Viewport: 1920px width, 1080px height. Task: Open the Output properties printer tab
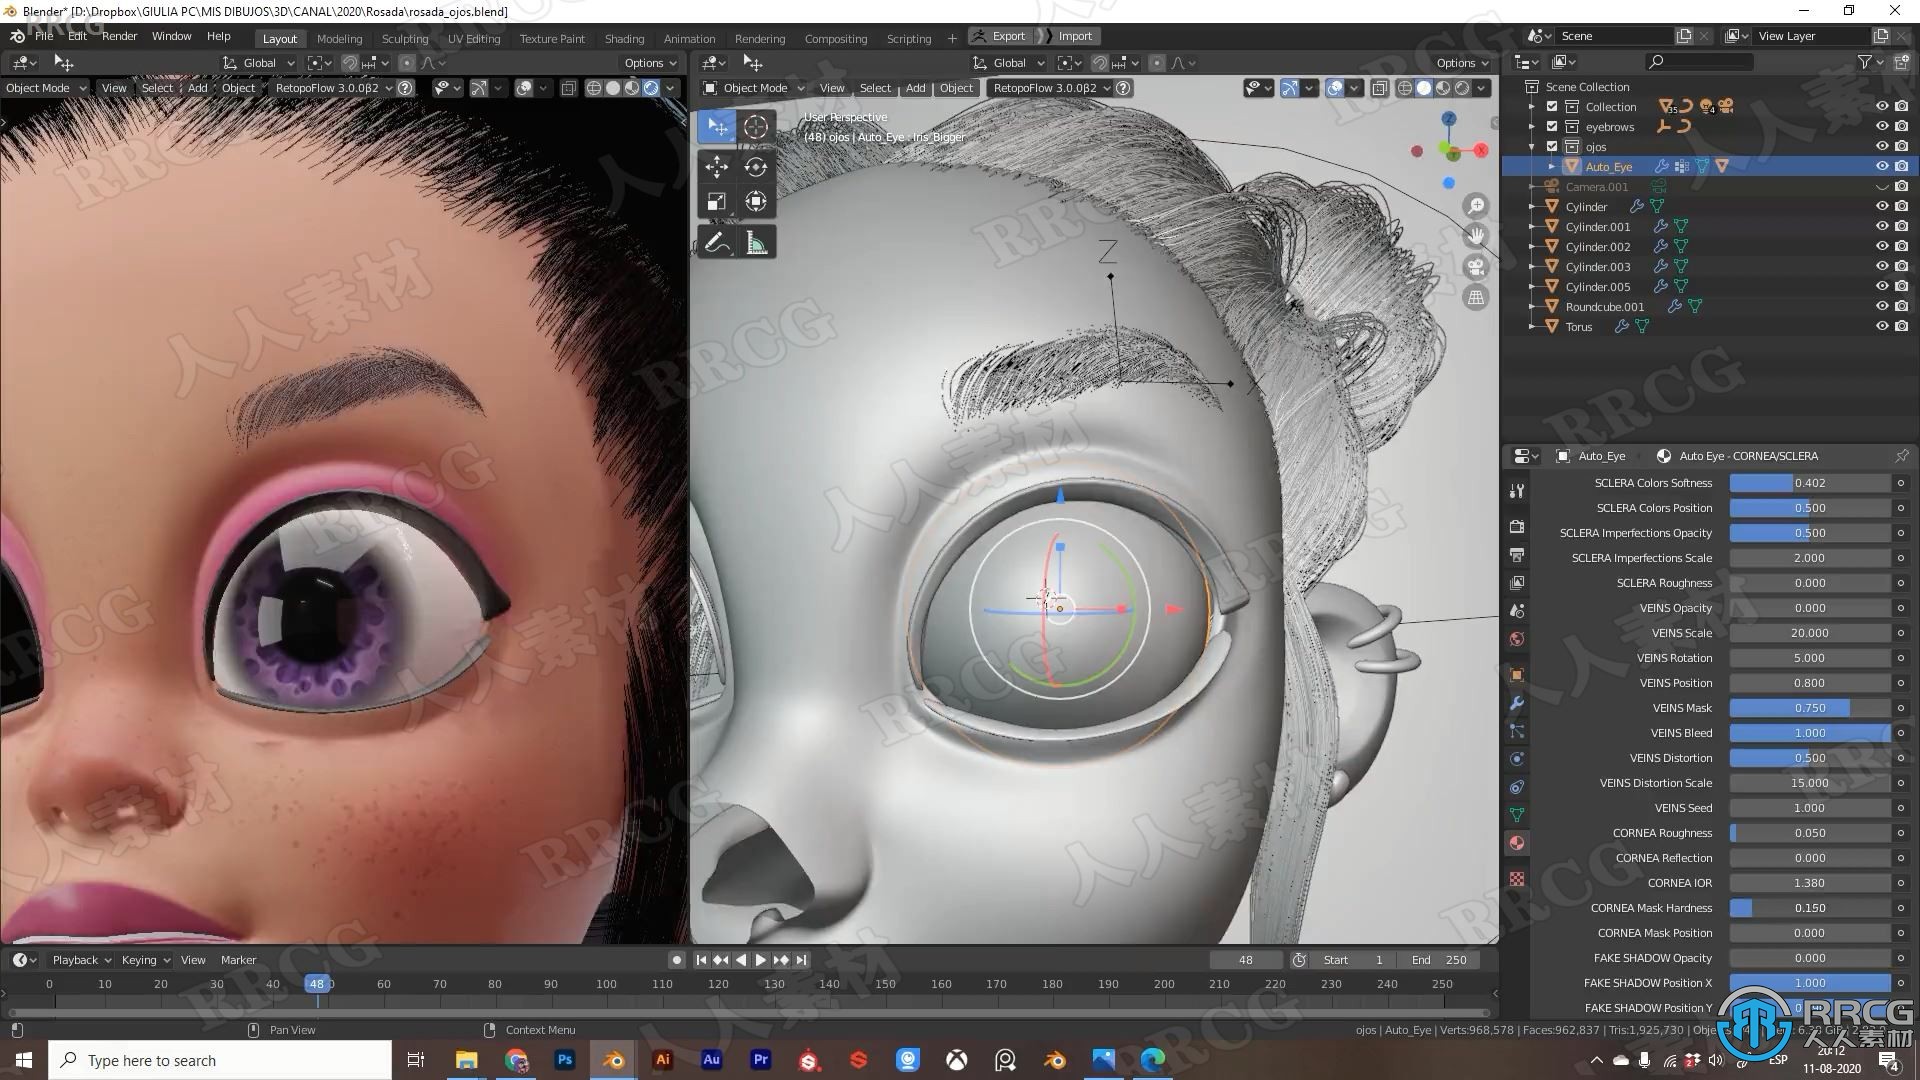click(1517, 555)
